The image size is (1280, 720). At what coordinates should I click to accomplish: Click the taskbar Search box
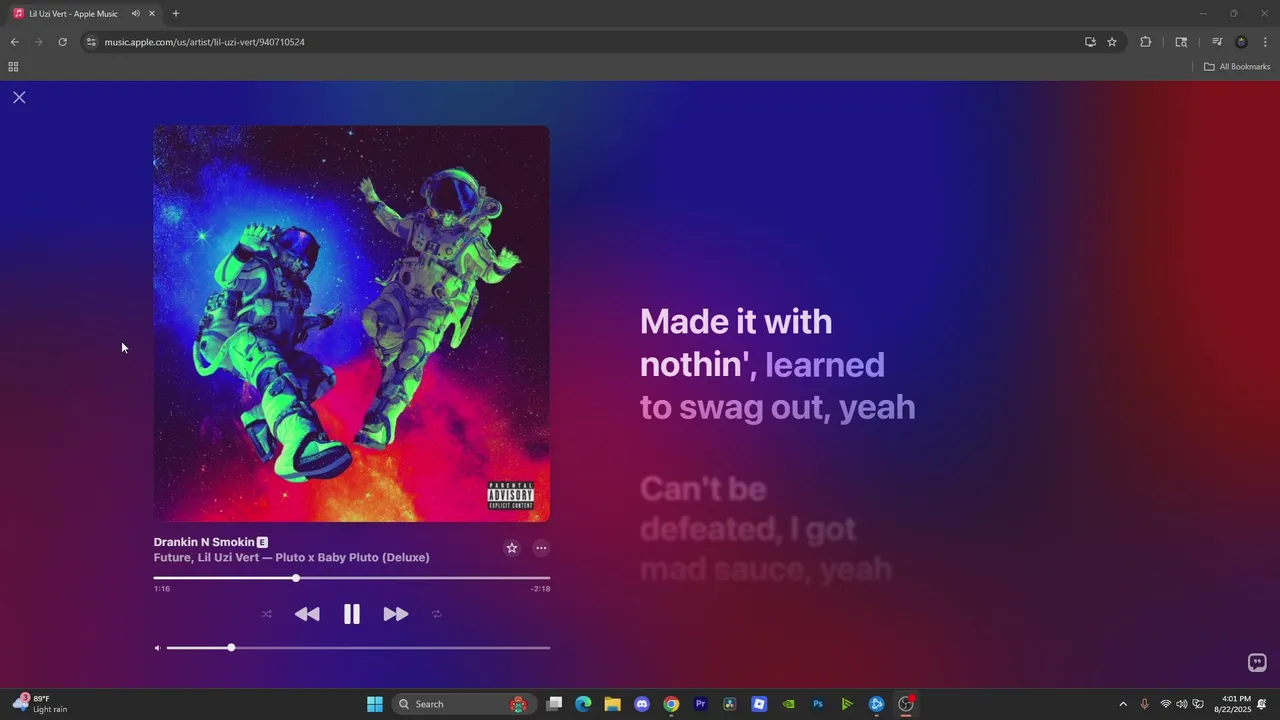tap(463, 704)
